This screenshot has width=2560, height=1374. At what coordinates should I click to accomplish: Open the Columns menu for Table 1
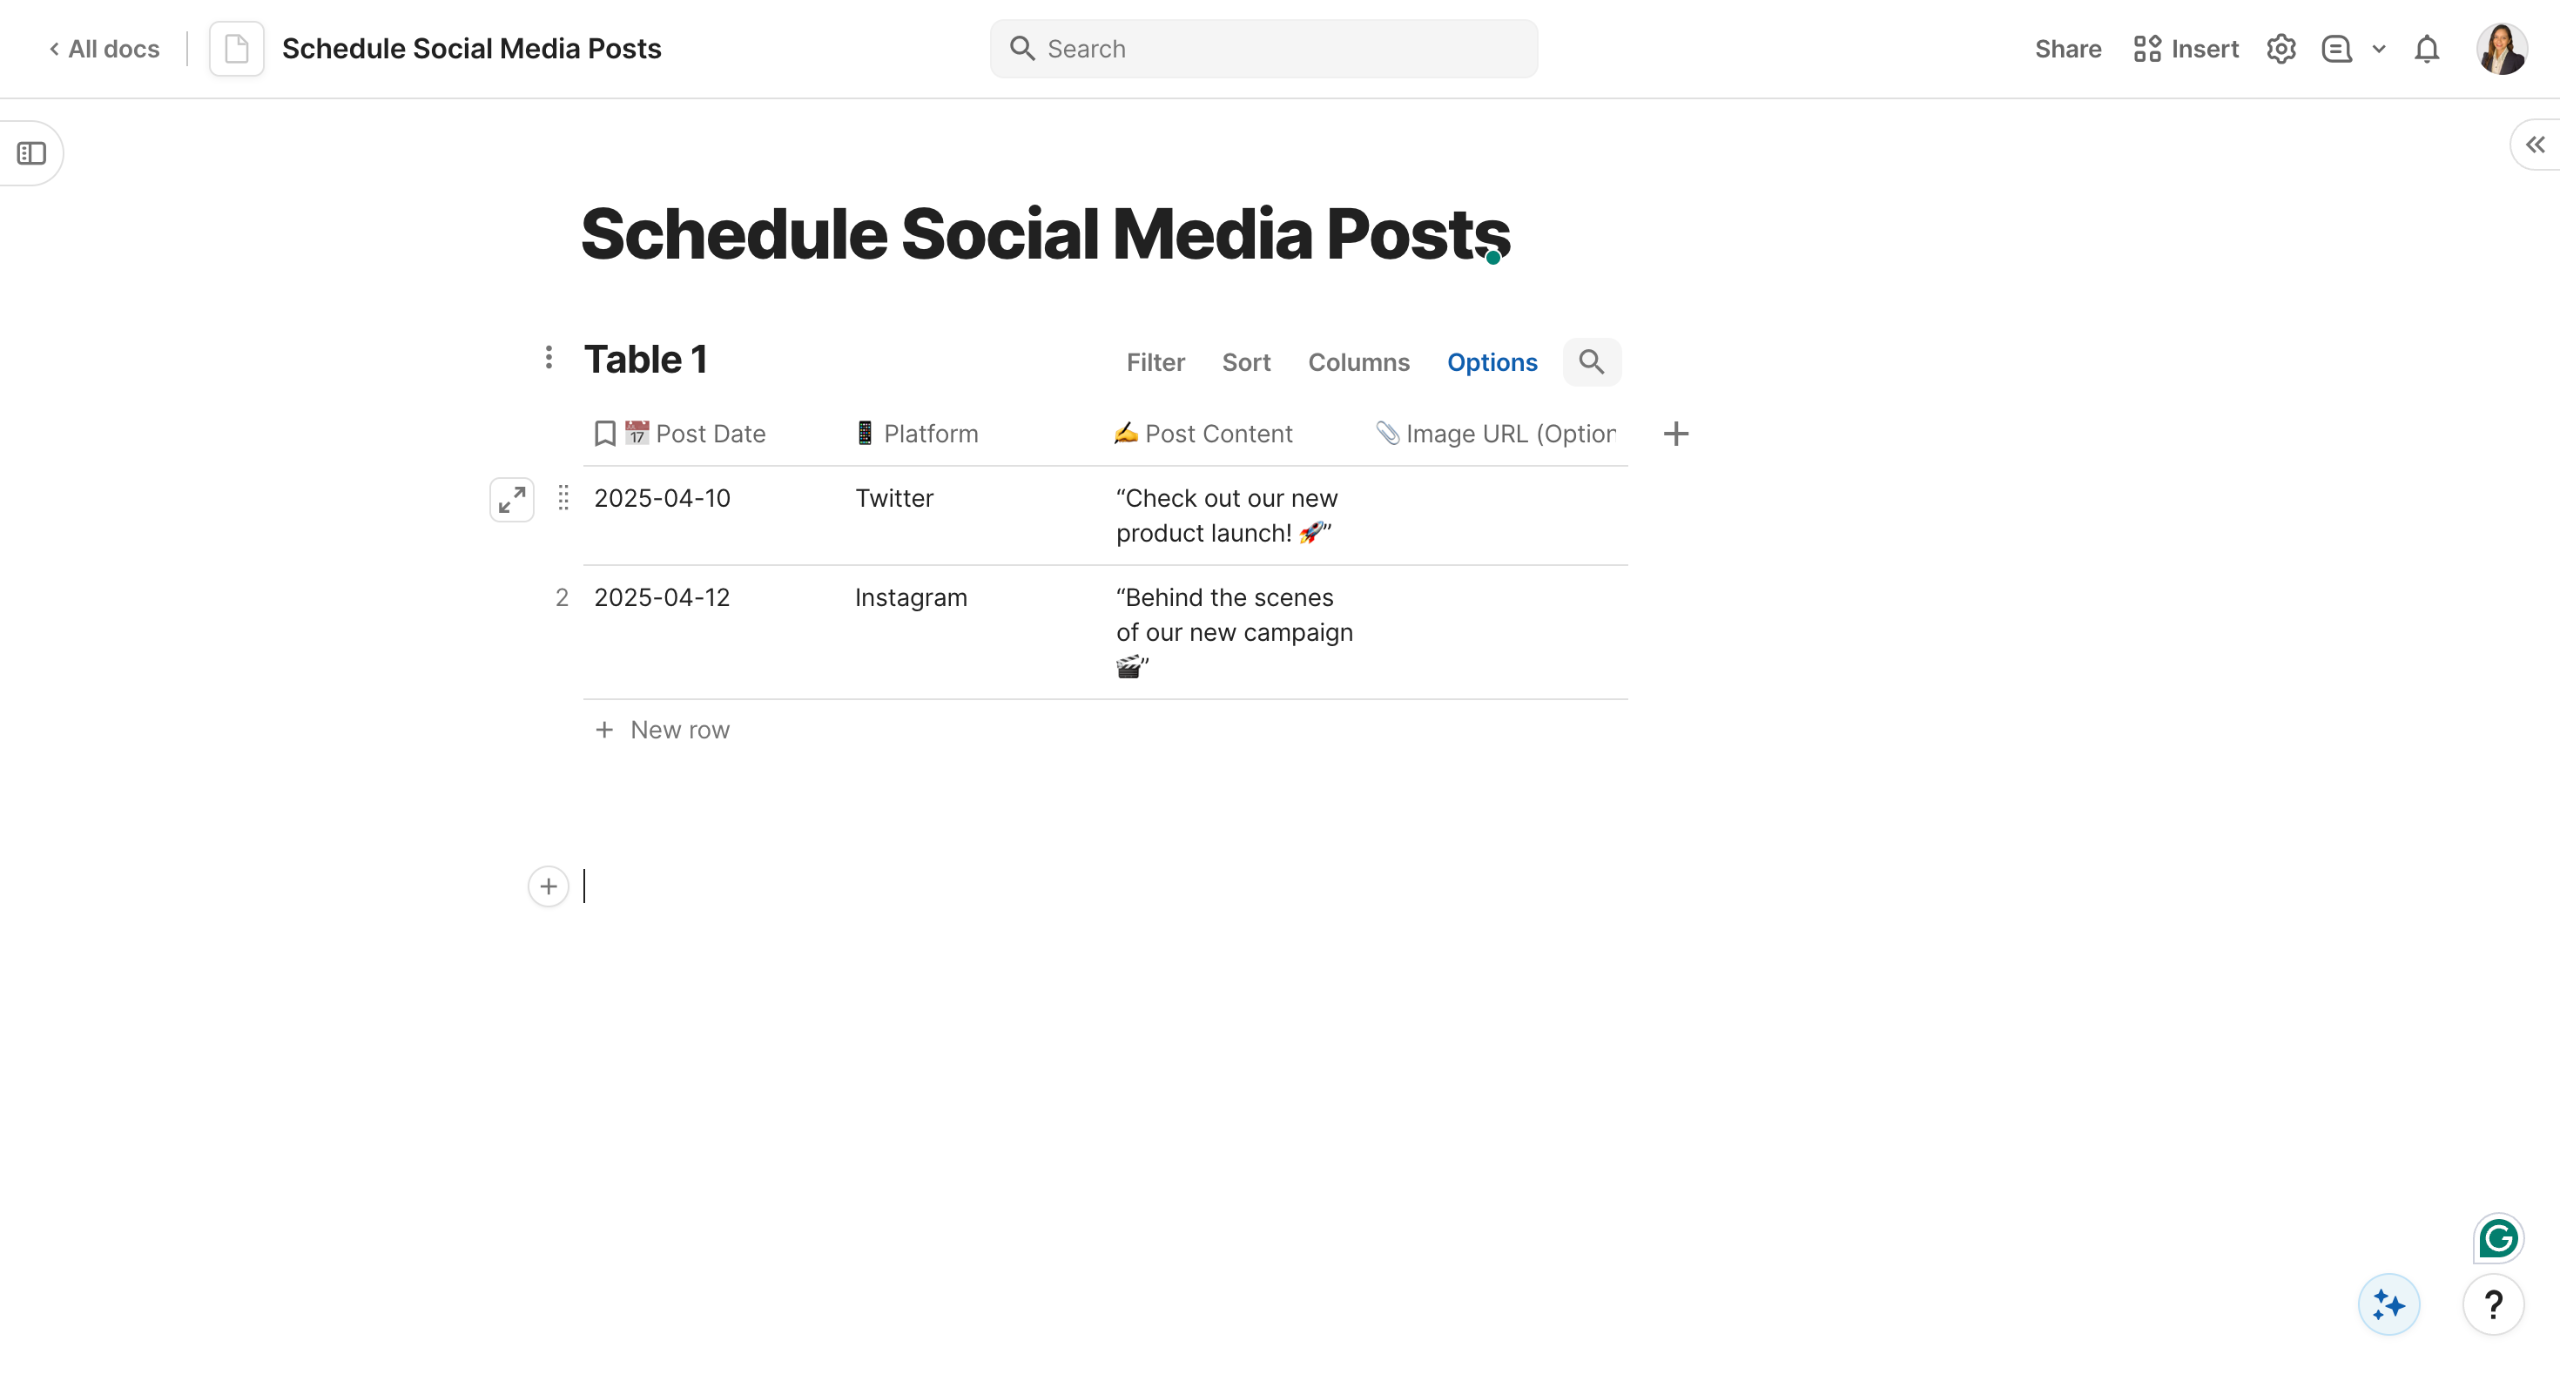point(1358,362)
